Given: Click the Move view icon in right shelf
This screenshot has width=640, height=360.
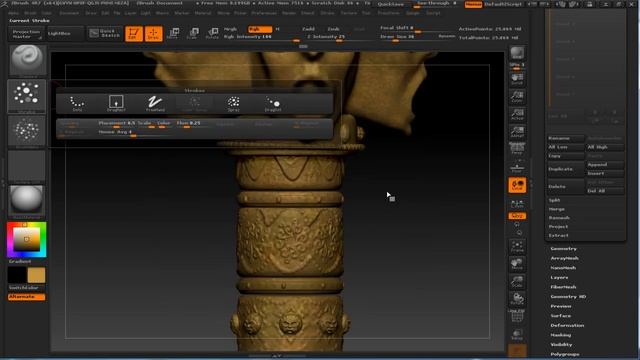Looking at the screenshot, I should 517,264.
